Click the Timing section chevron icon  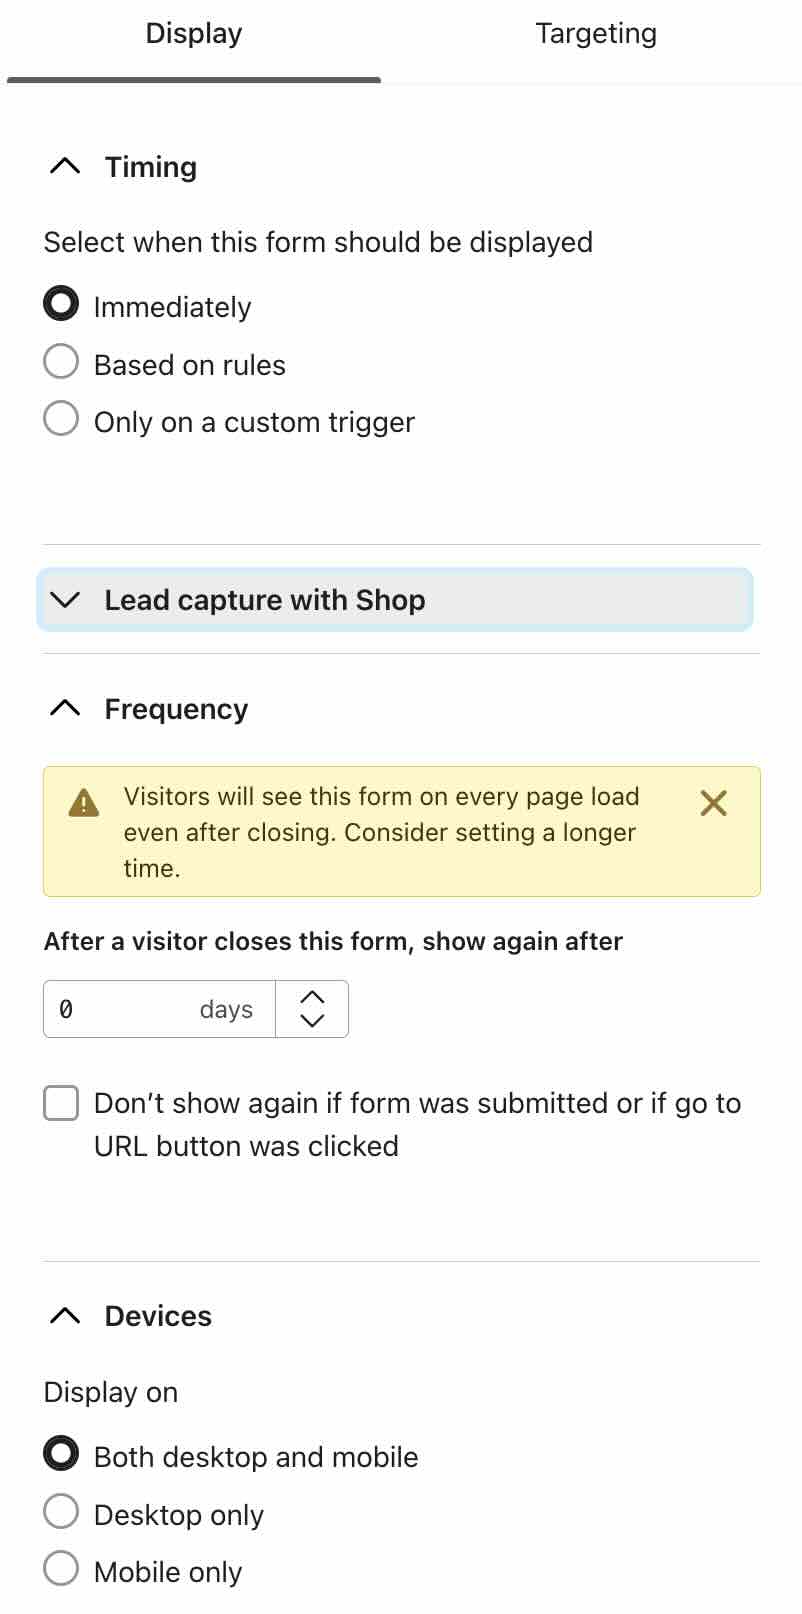[65, 166]
